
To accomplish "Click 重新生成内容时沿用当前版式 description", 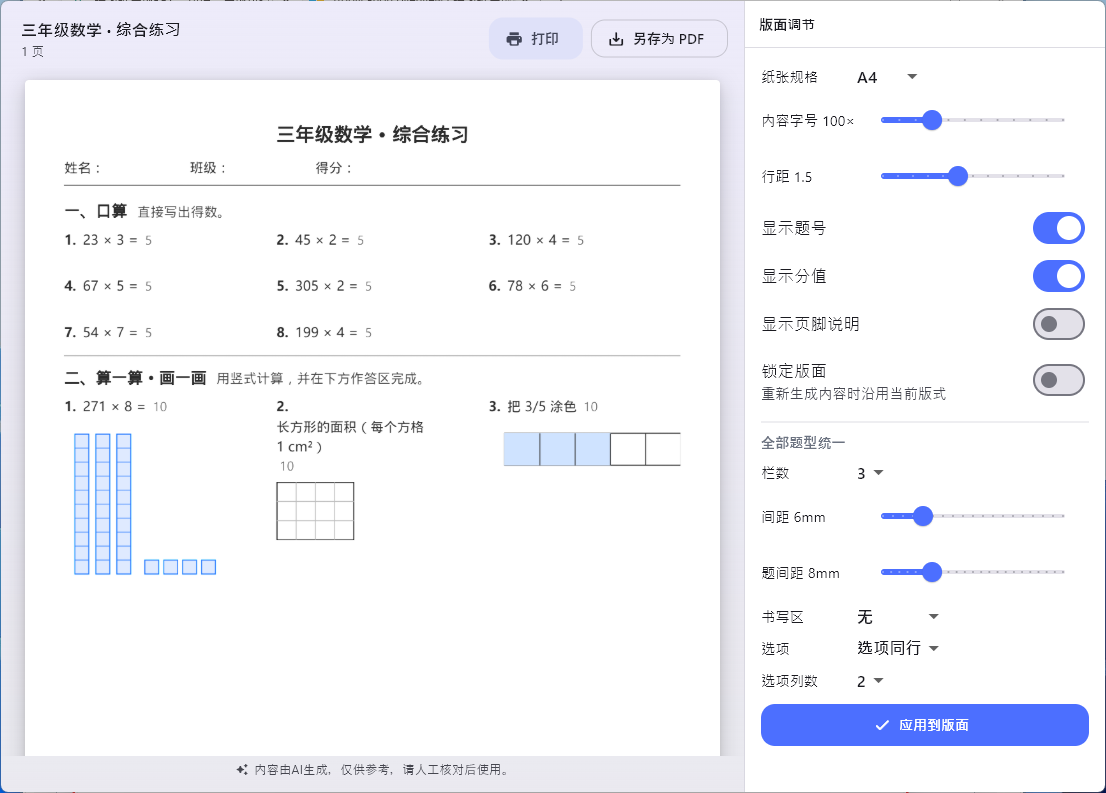I will coord(853,394).
